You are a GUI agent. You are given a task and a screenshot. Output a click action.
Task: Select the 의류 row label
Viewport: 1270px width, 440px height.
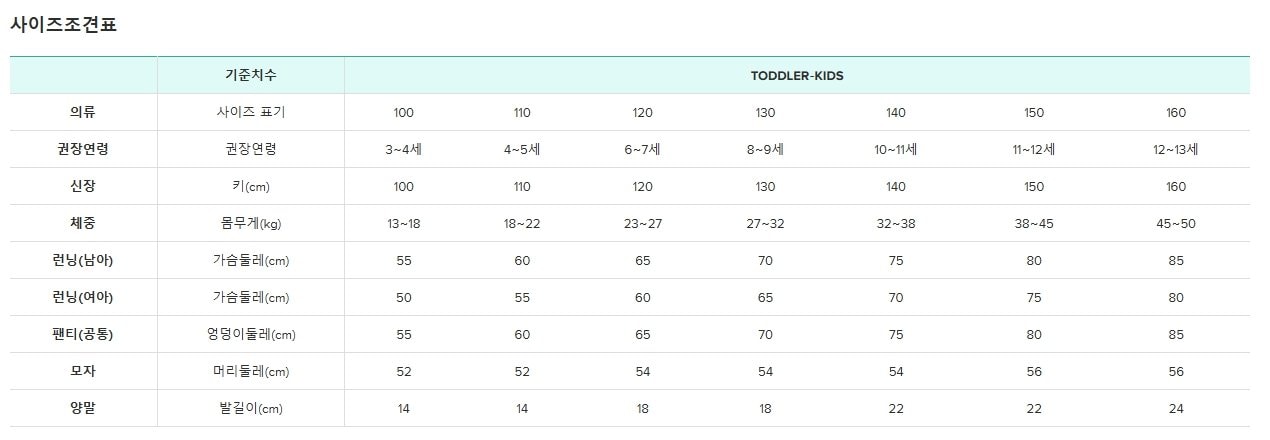[x=84, y=113]
